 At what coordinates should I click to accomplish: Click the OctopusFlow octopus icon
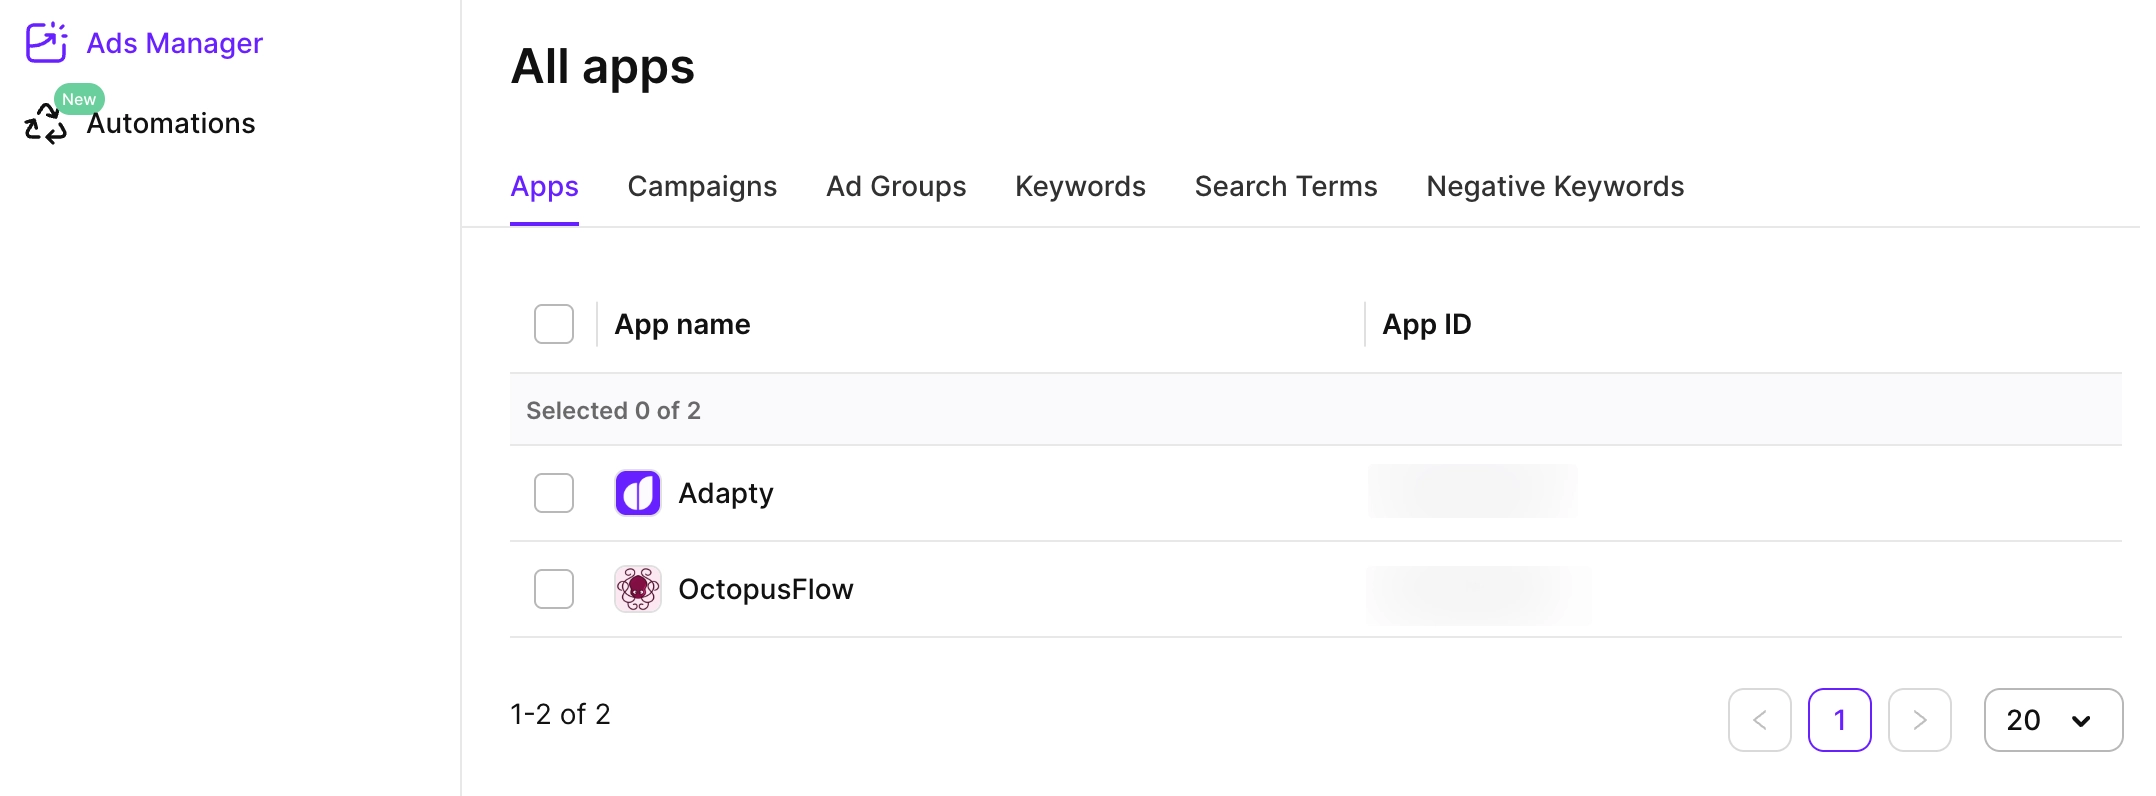coord(638,589)
